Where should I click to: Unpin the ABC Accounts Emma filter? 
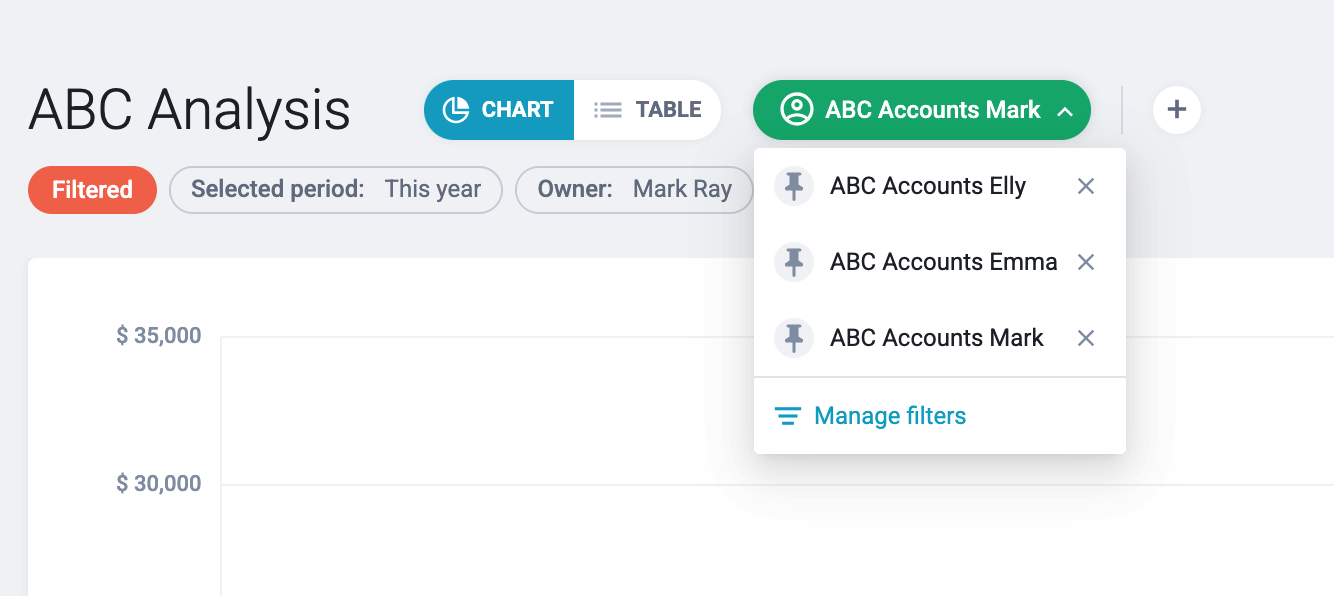click(x=794, y=262)
